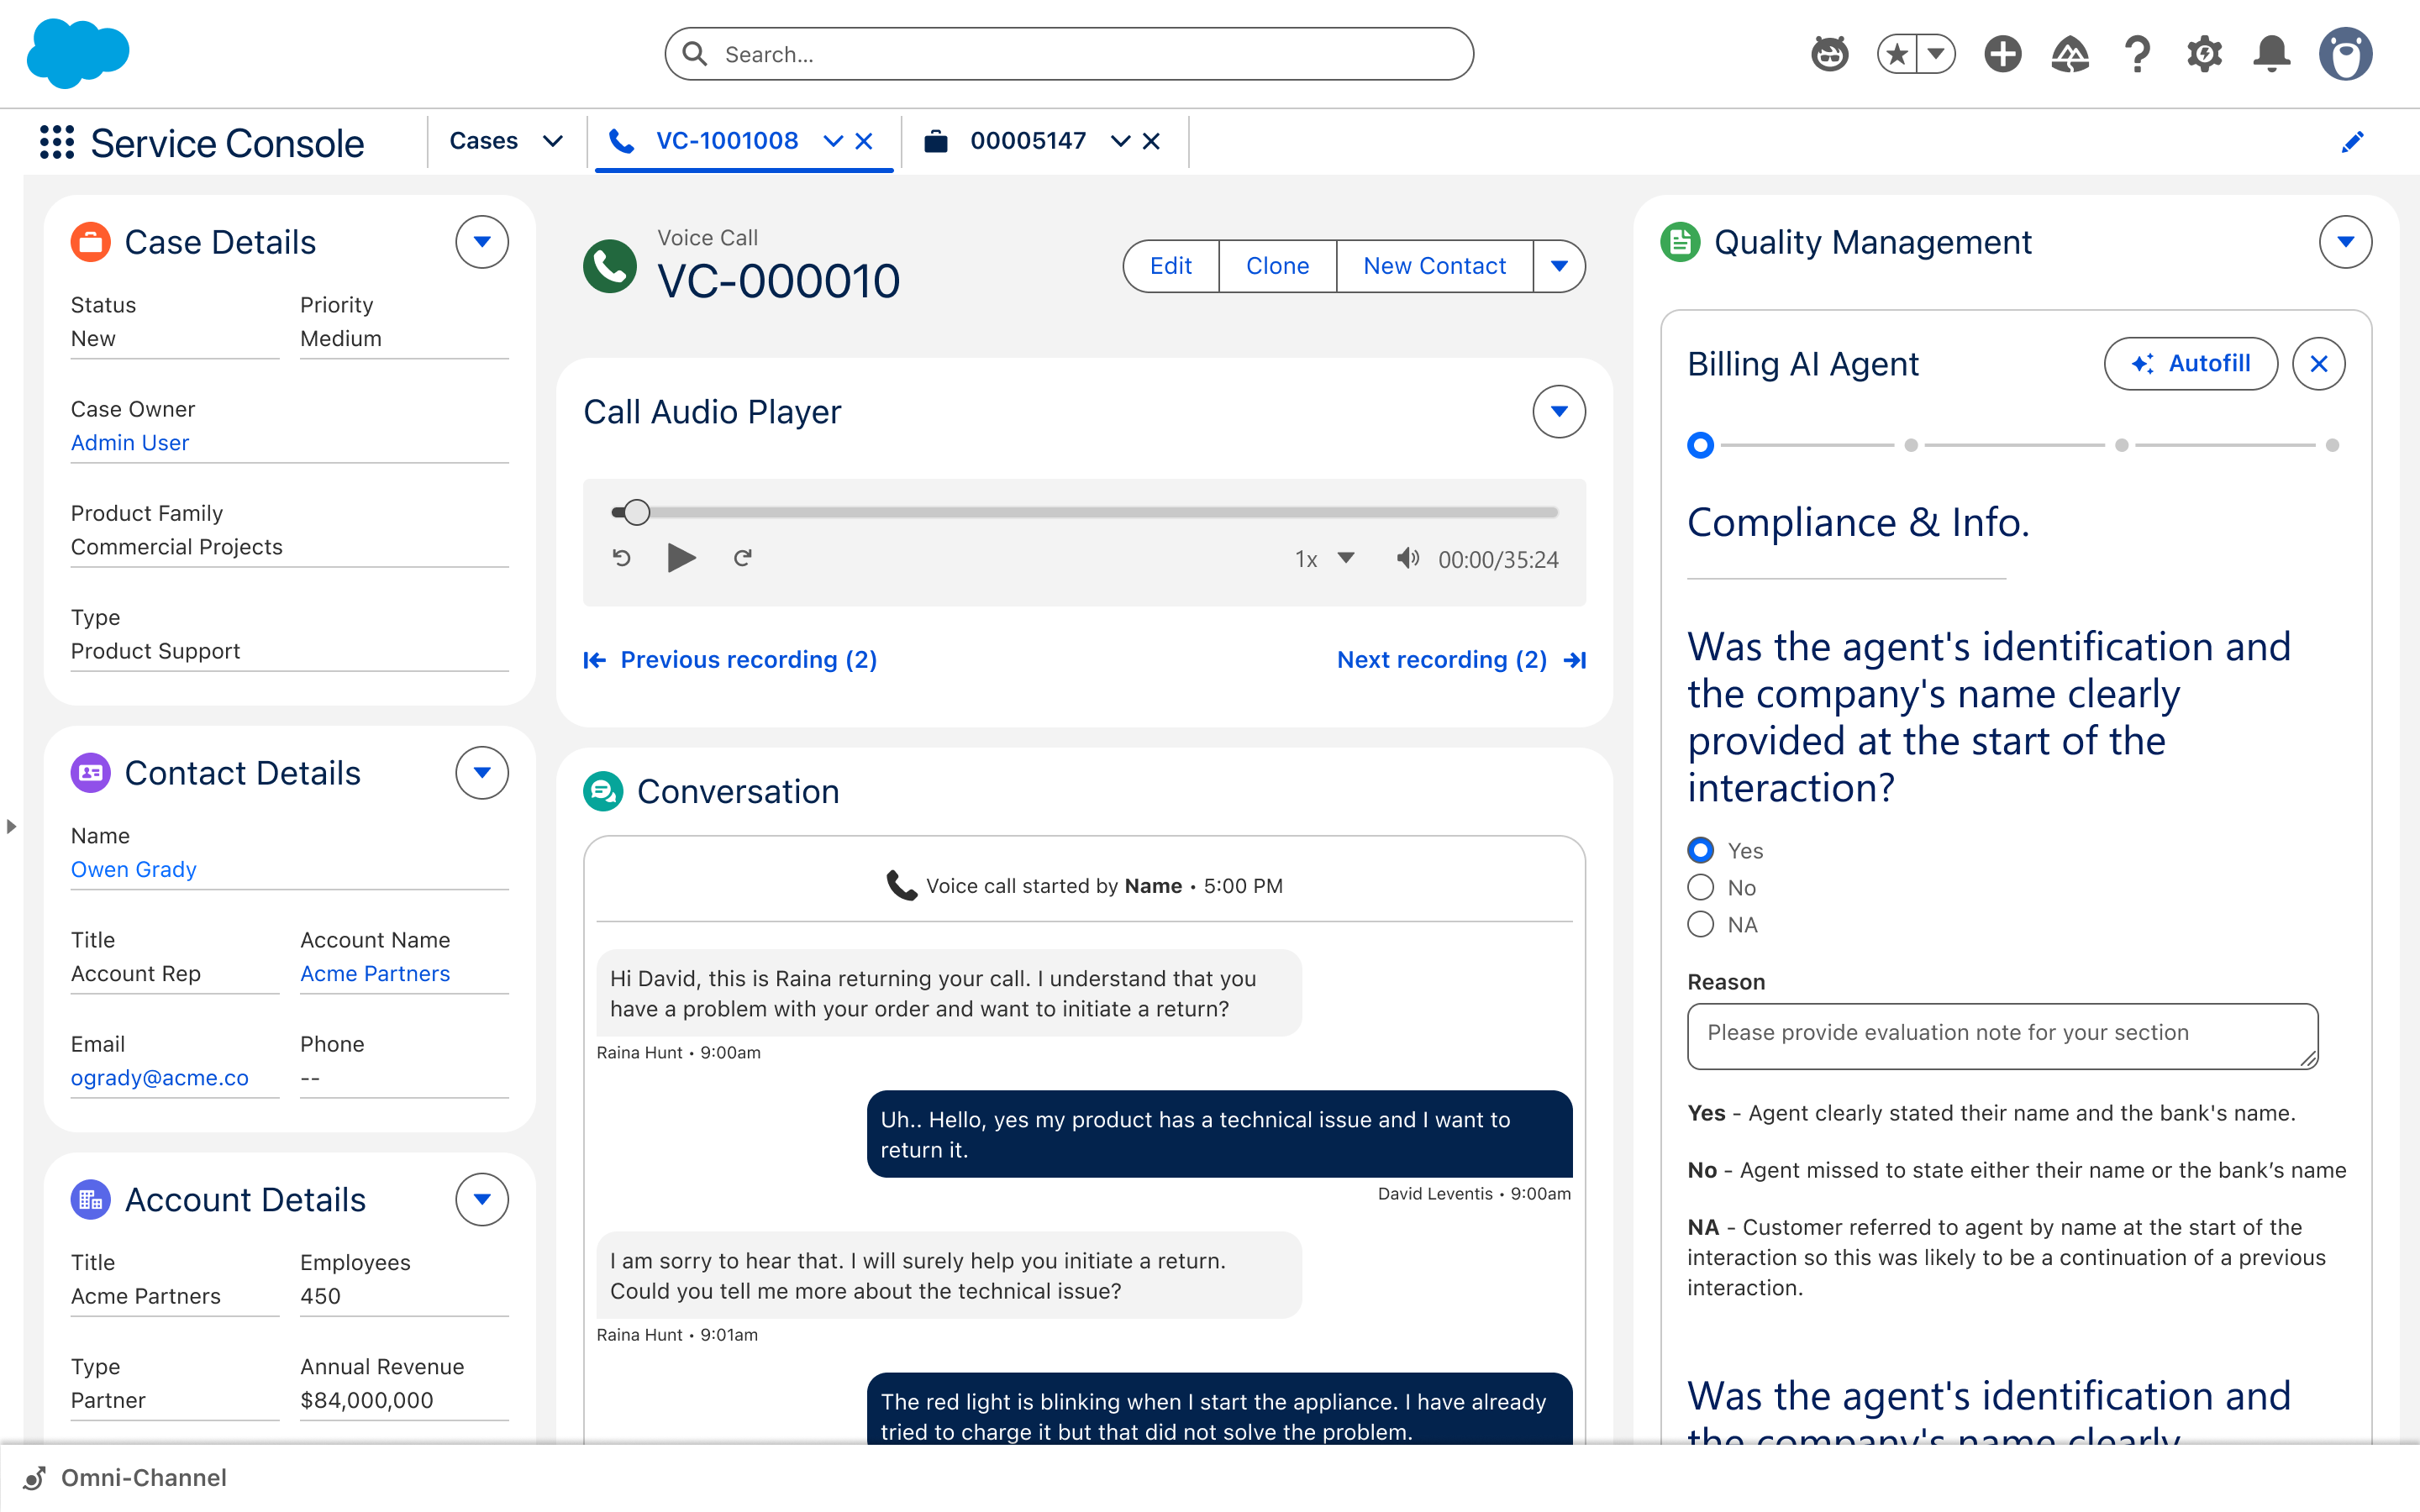Click the Contact Details card icon
The height and width of the screenshot is (1512, 2420).
coord(91,773)
